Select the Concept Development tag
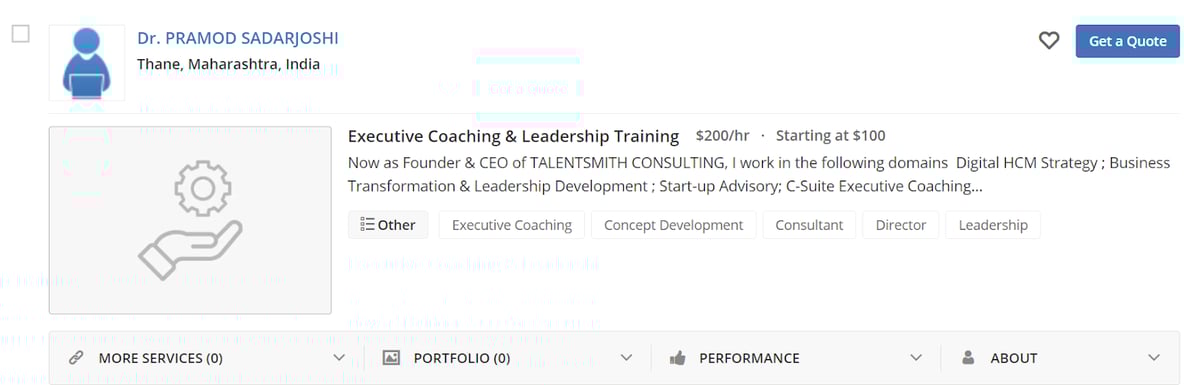The width and height of the screenshot is (1200, 385). [674, 225]
